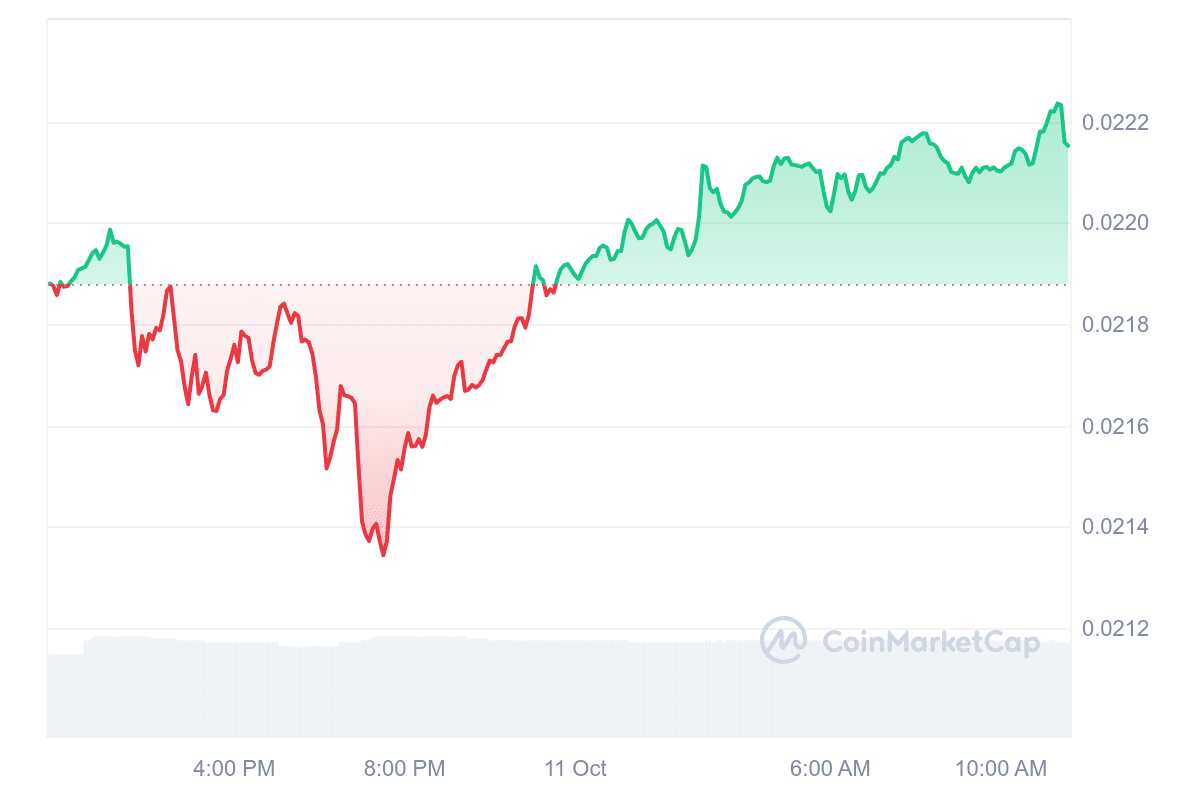
Task: Click the CoinMarketCap logo icon watermark
Action: pyautogui.click(x=783, y=640)
